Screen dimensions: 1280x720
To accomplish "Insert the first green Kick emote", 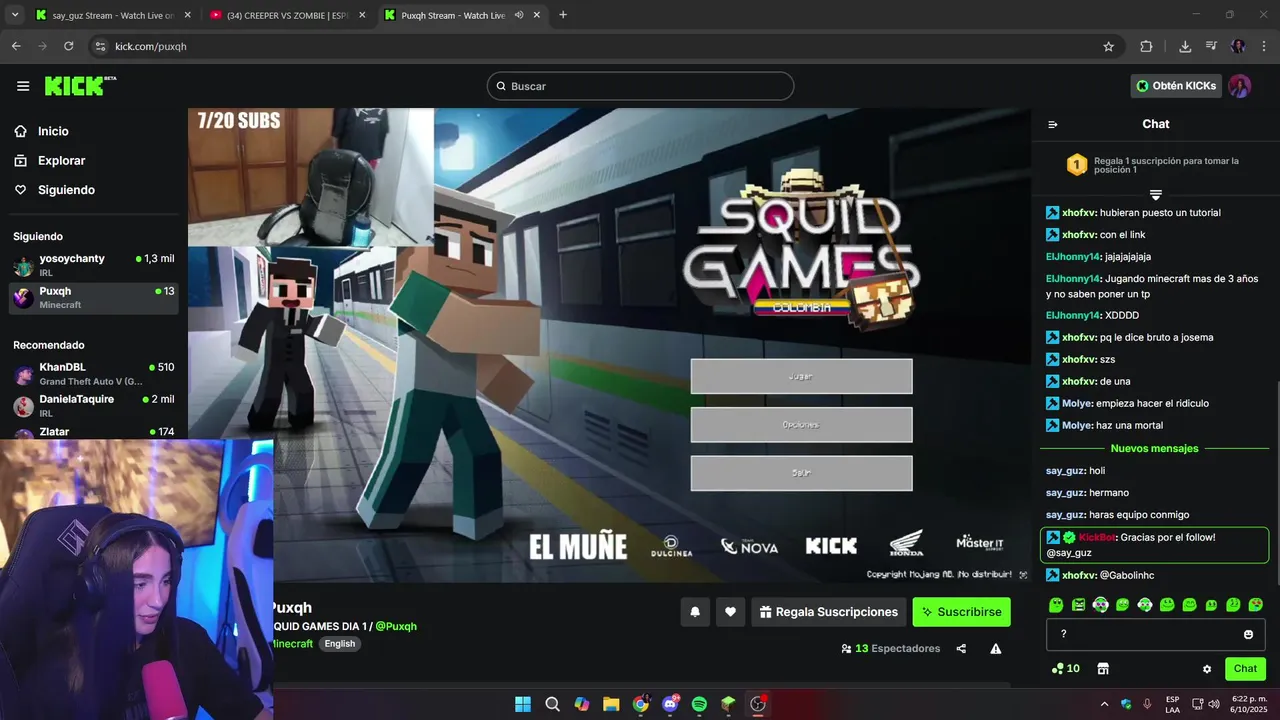I will 1056,605.
